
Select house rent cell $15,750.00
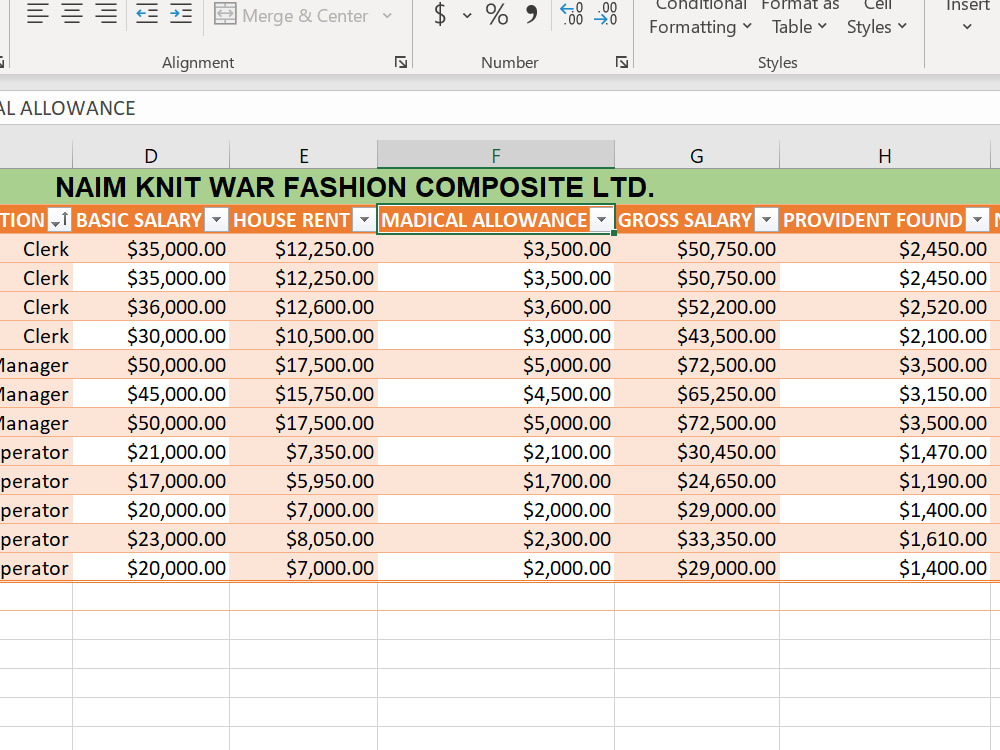click(x=304, y=394)
